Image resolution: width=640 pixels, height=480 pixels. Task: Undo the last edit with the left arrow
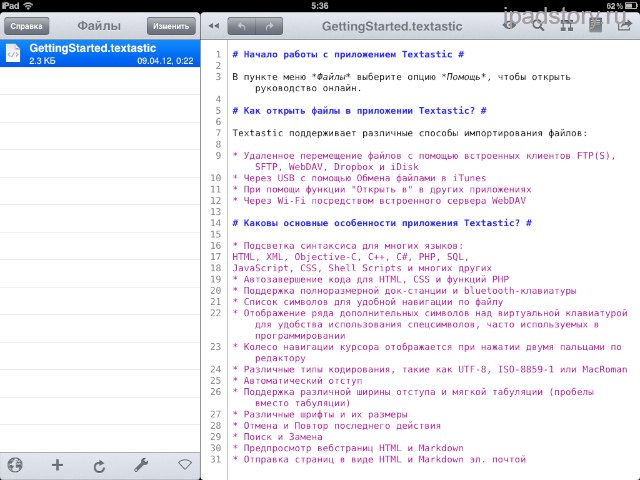click(241, 27)
